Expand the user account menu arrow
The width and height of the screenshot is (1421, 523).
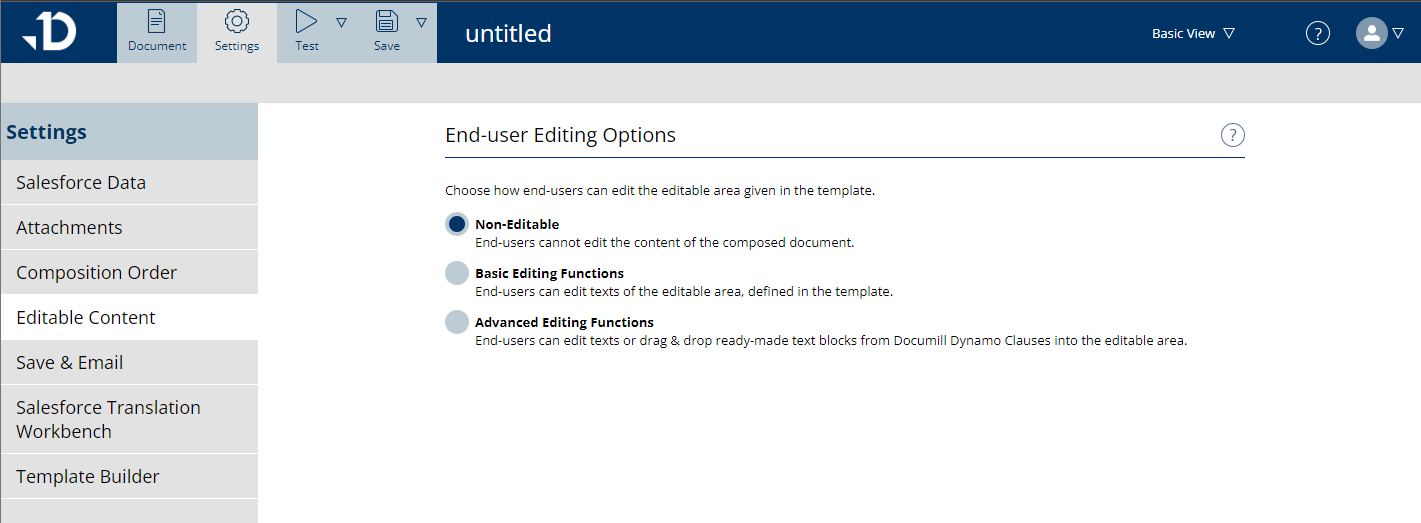point(1398,33)
